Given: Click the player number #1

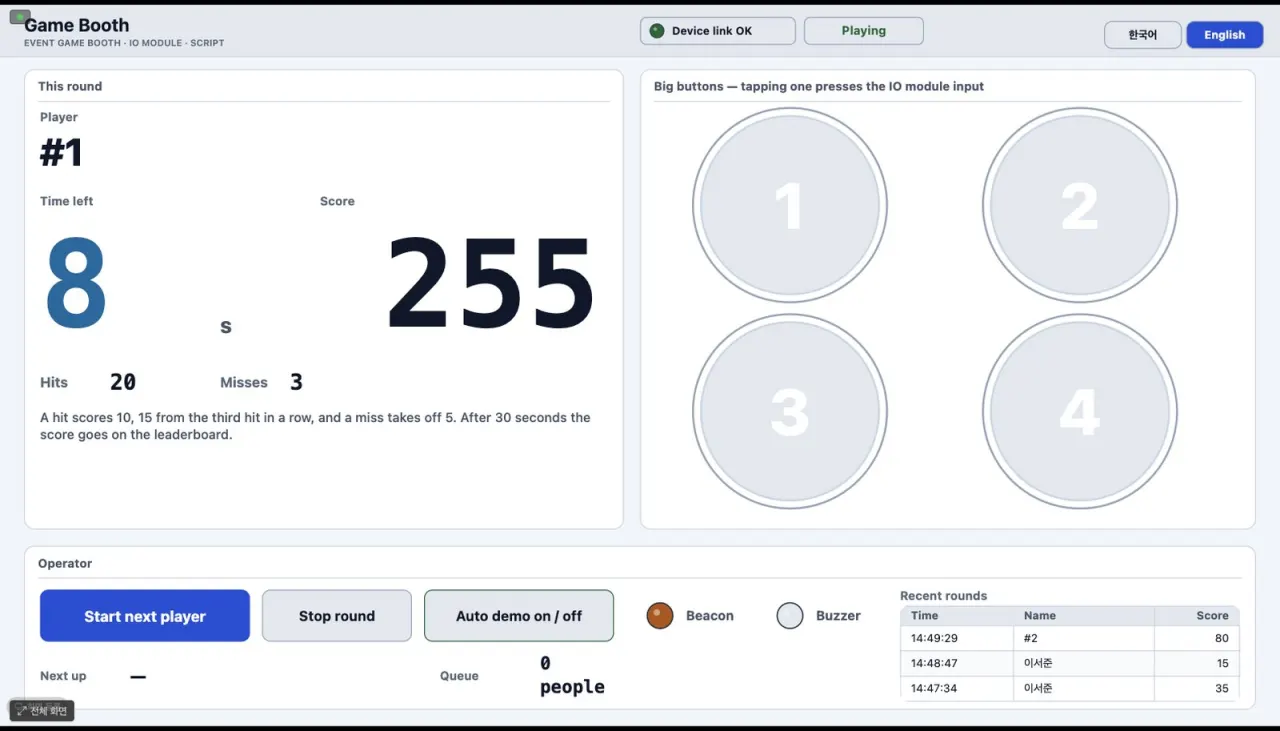Looking at the screenshot, I should [x=61, y=153].
